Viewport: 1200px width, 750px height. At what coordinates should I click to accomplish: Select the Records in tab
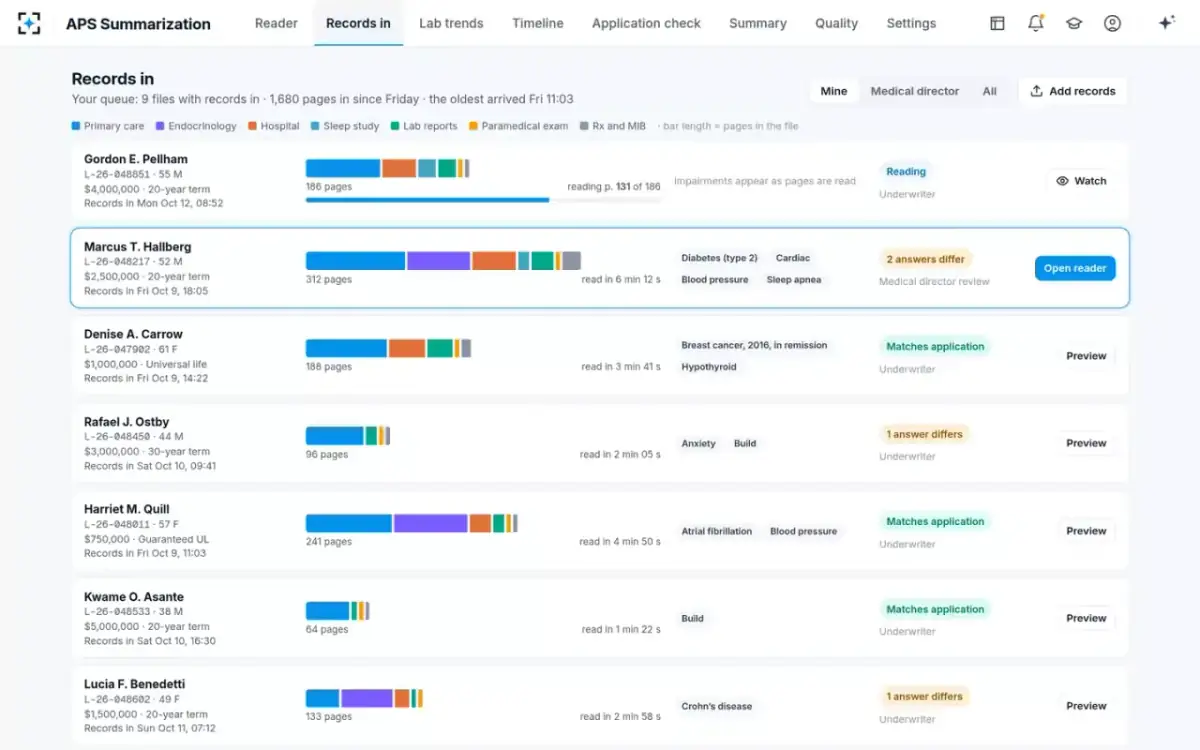[x=358, y=23]
